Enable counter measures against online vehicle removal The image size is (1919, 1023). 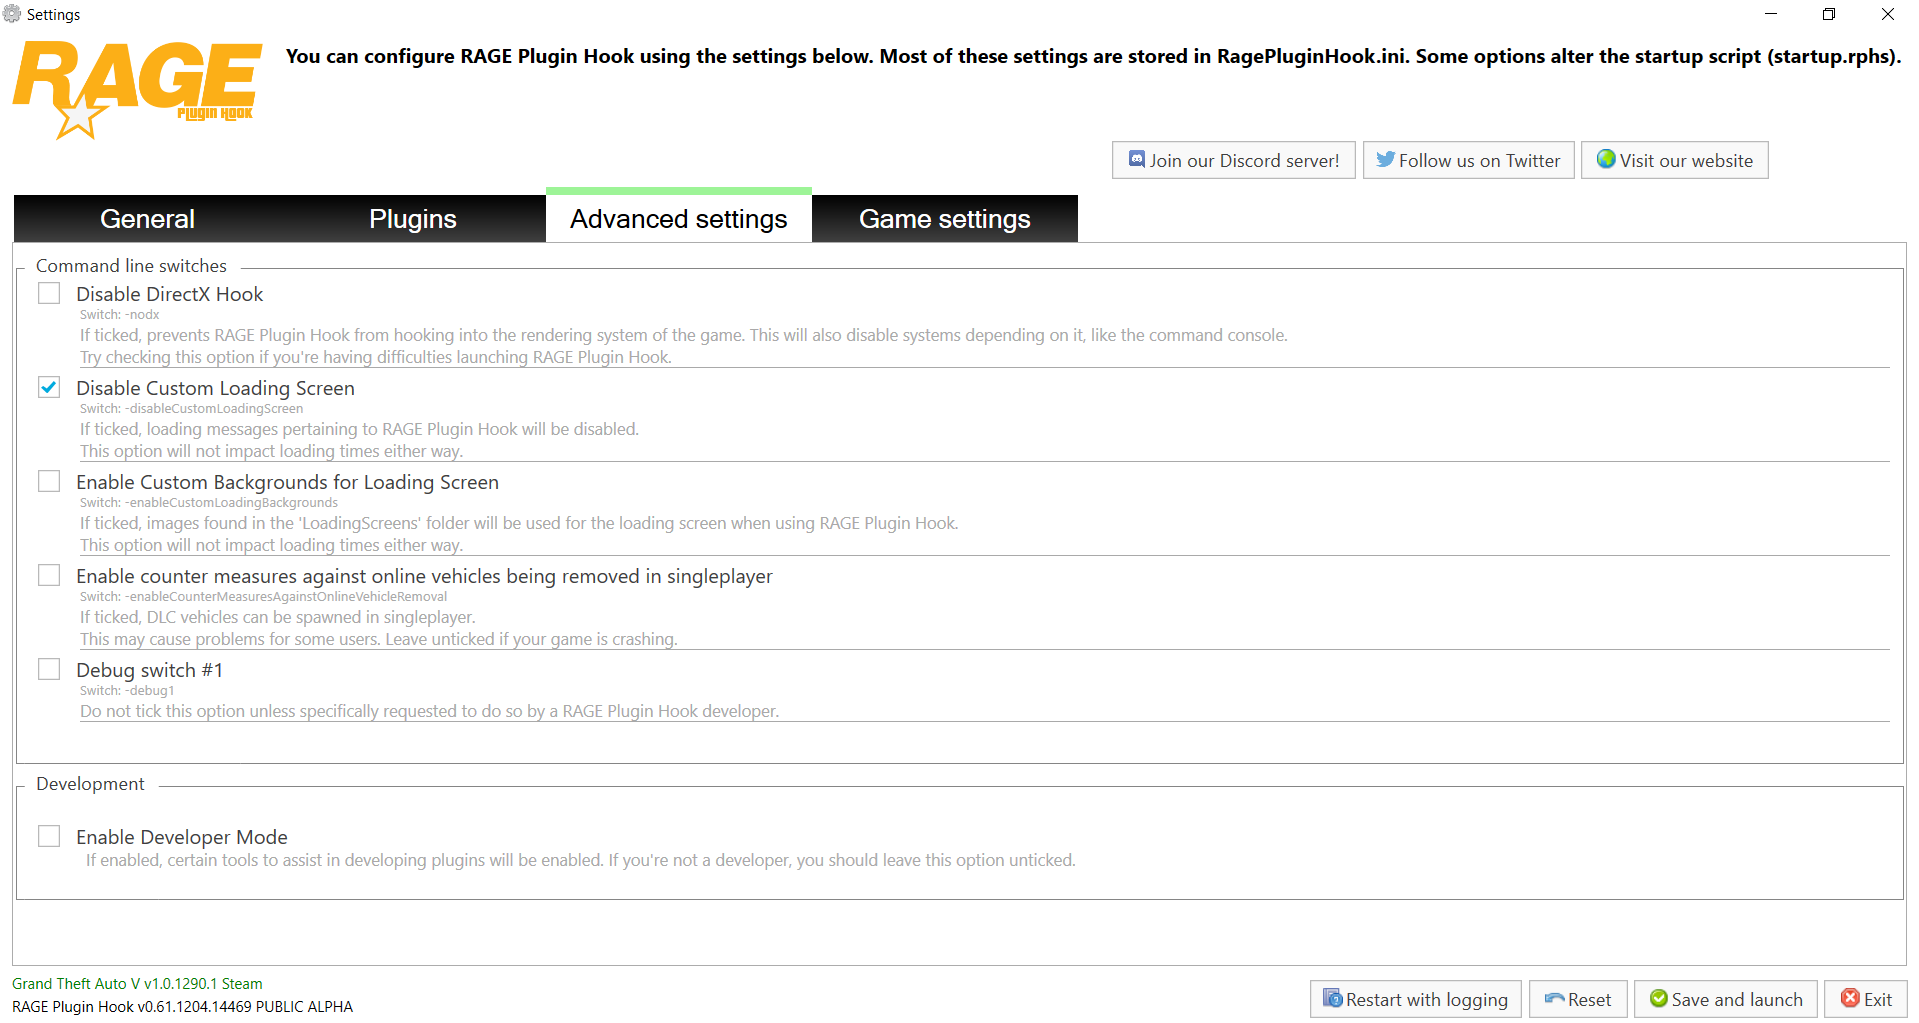(49, 575)
